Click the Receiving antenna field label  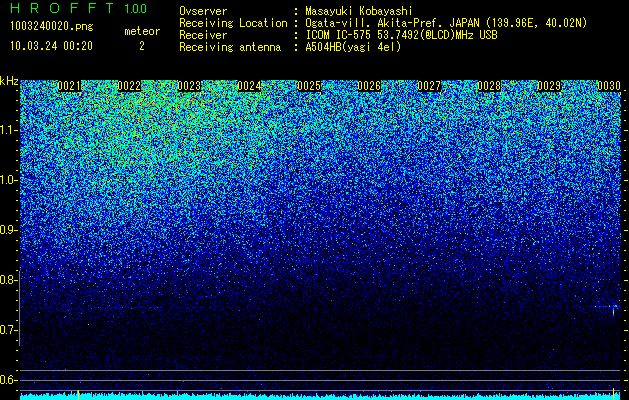(230, 47)
